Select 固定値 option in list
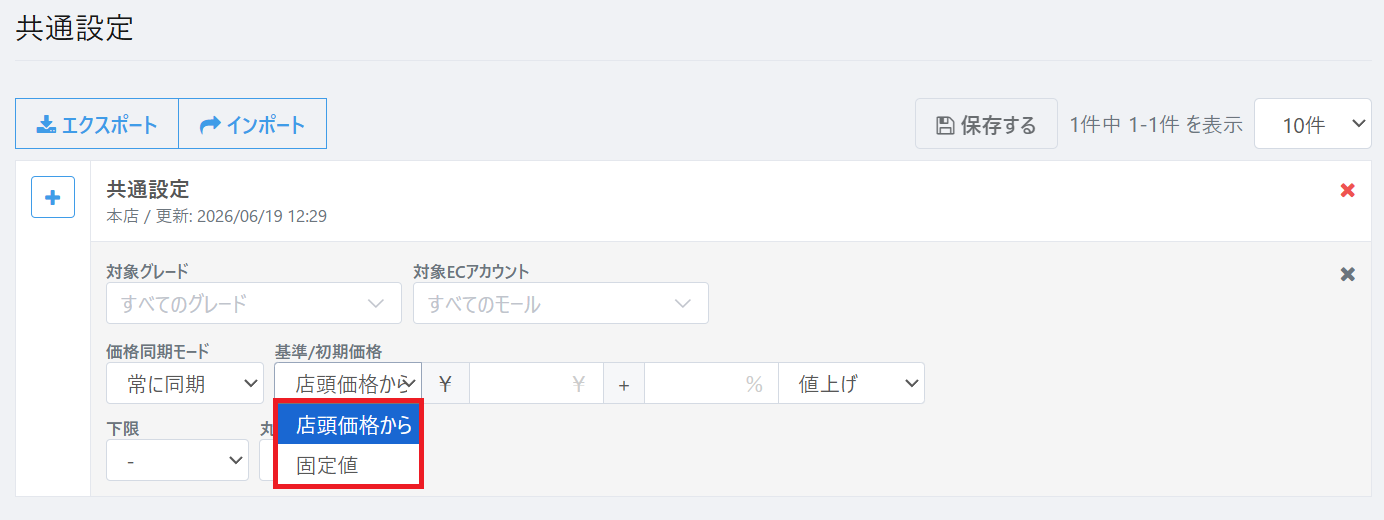Image resolution: width=1384 pixels, height=520 pixels. [349, 465]
